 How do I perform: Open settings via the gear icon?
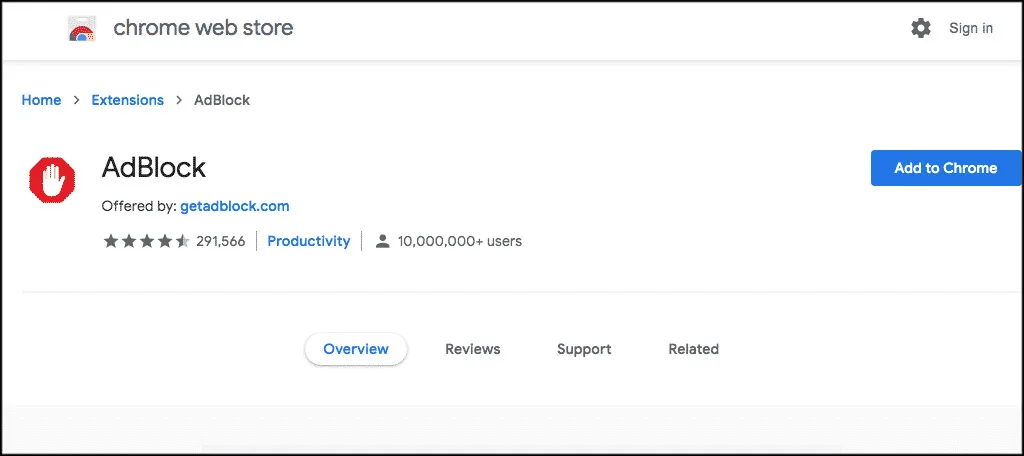[921, 28]
